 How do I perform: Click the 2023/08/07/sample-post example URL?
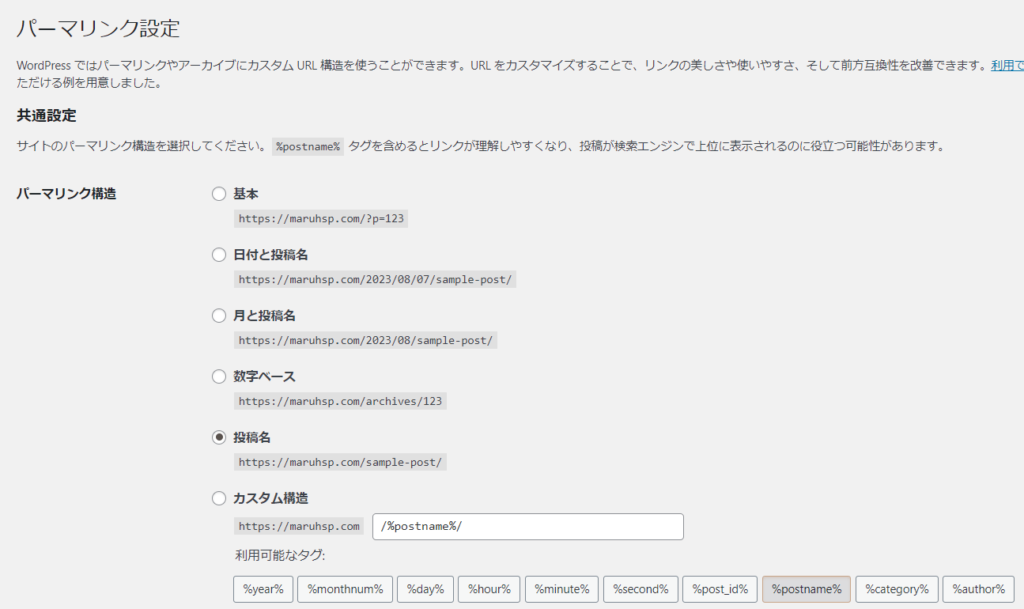375,279
